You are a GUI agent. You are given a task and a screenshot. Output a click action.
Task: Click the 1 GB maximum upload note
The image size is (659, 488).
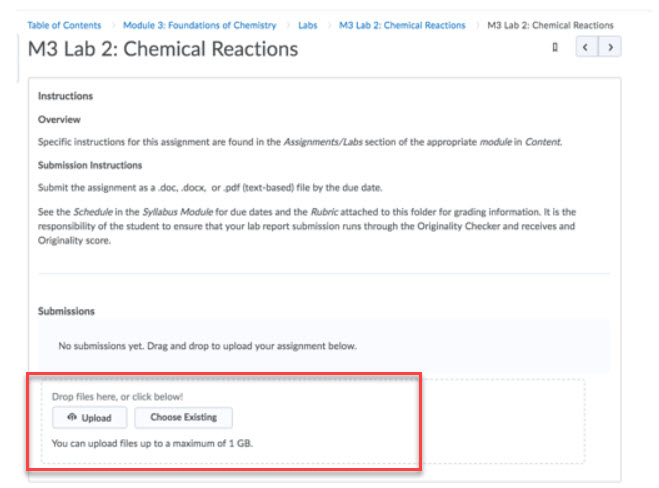[x=152, y=443]
